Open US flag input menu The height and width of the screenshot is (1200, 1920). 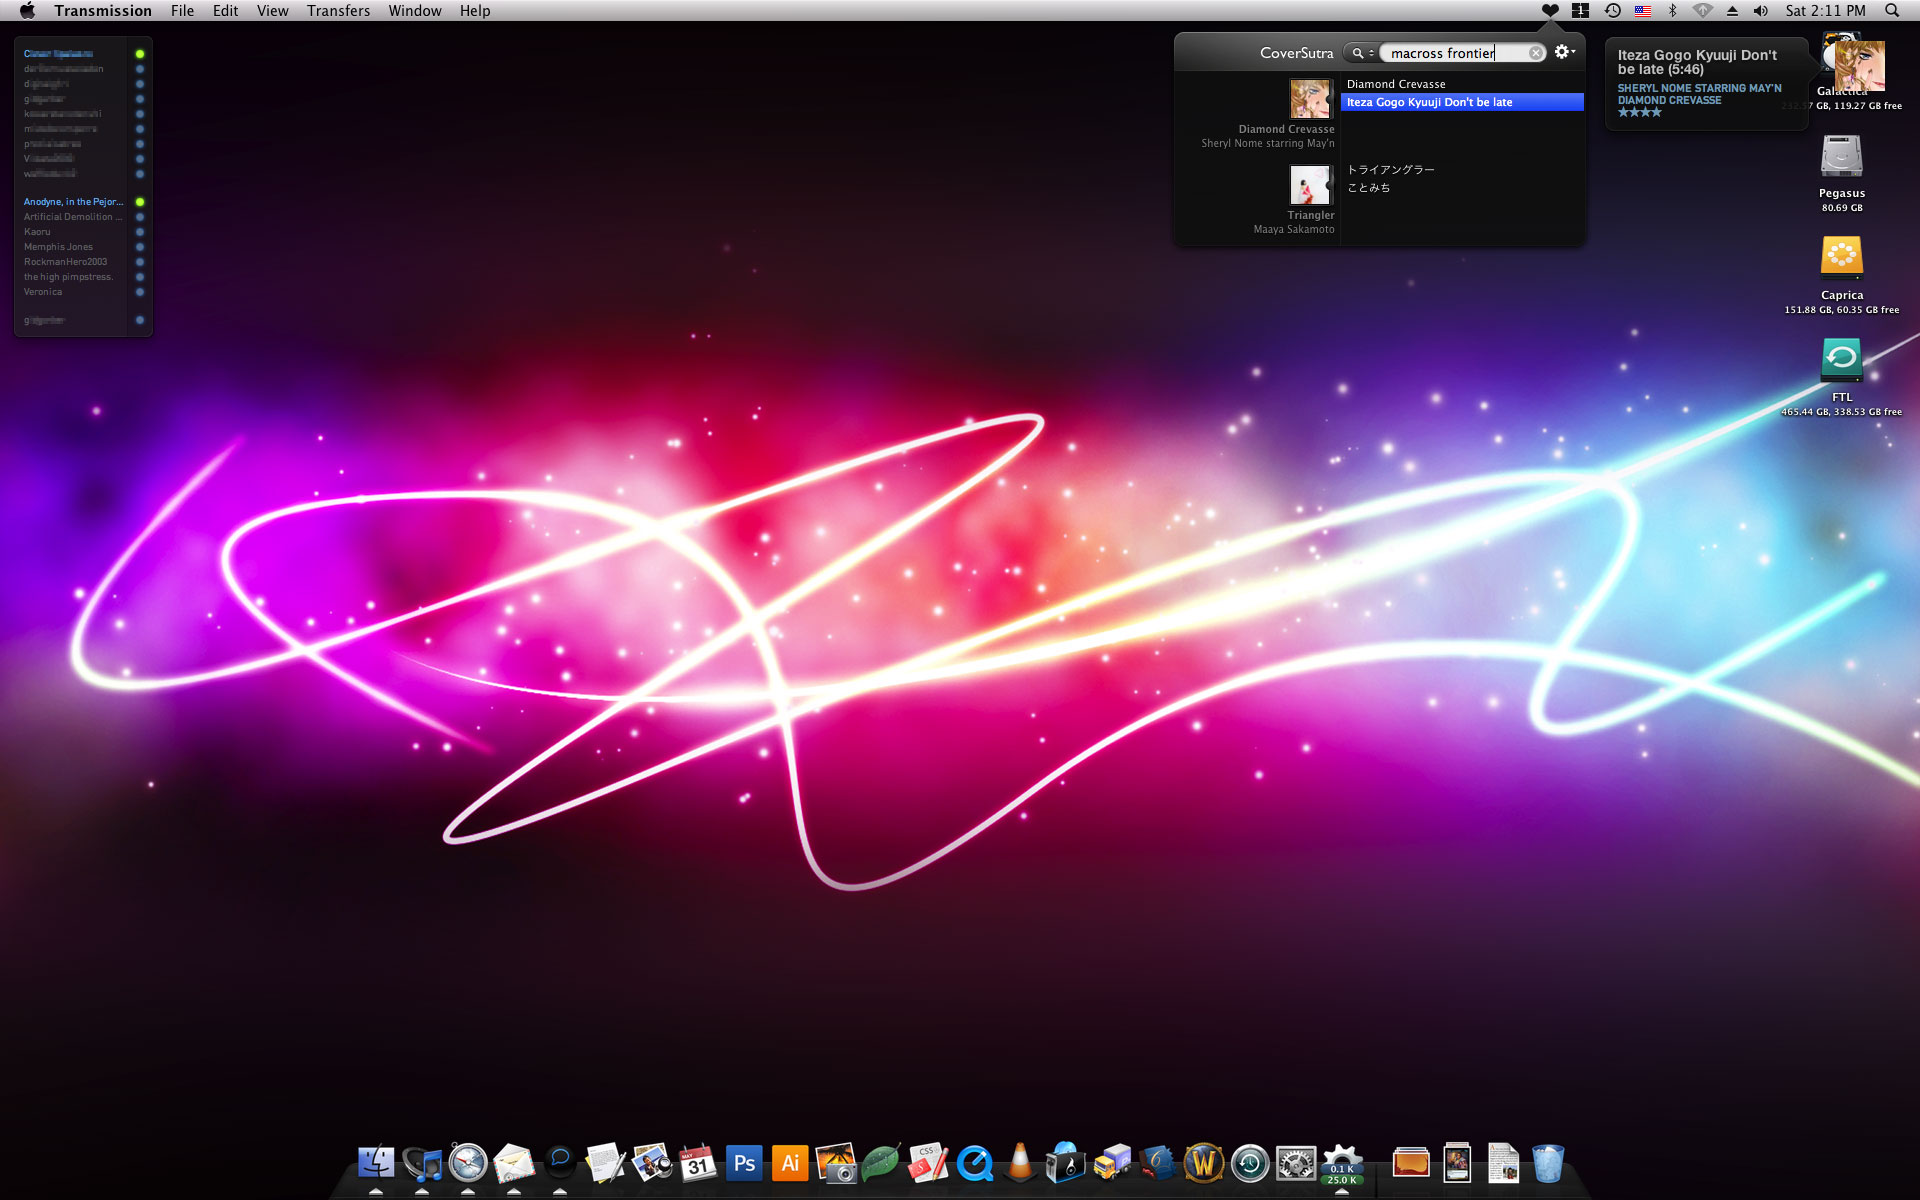pyautogui.click(x=1642, y=10)
